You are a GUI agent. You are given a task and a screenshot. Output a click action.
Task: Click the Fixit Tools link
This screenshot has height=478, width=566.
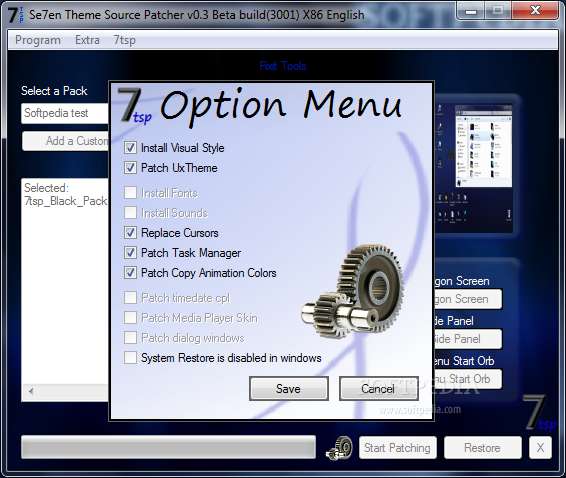pyautogui.click(x=283, y=66)
